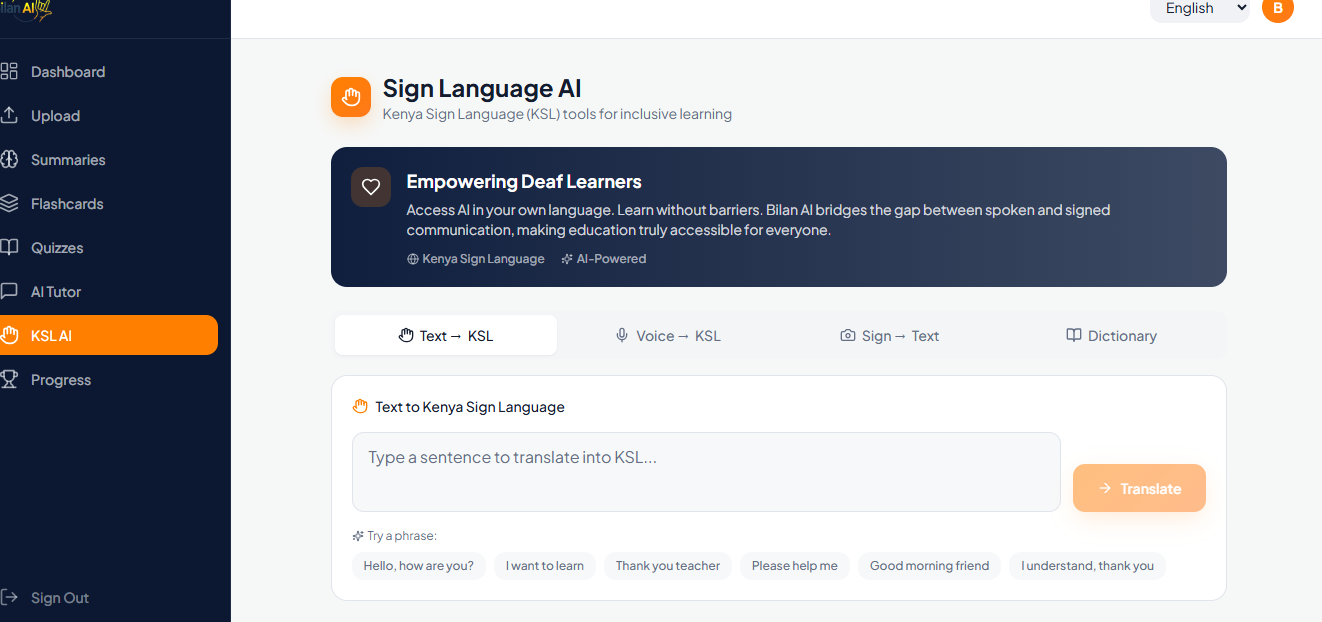
Task: Switch to the Text → KSL tab
Action: point(446,335)
